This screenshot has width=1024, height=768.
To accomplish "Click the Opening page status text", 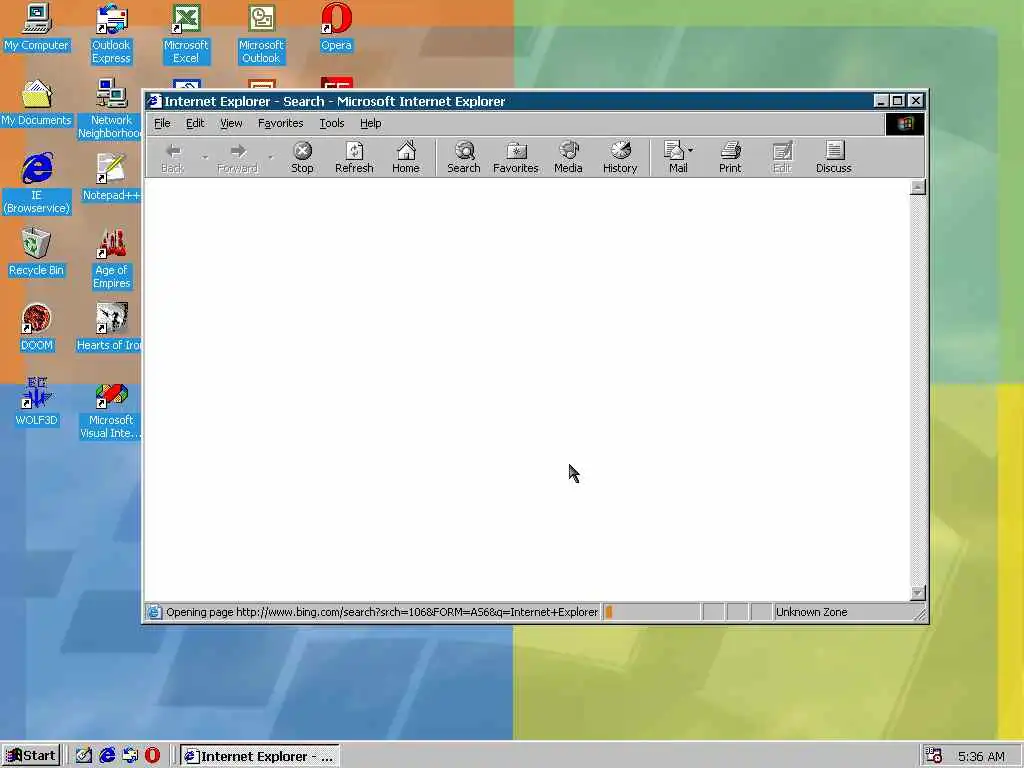I will click(381, 612).
